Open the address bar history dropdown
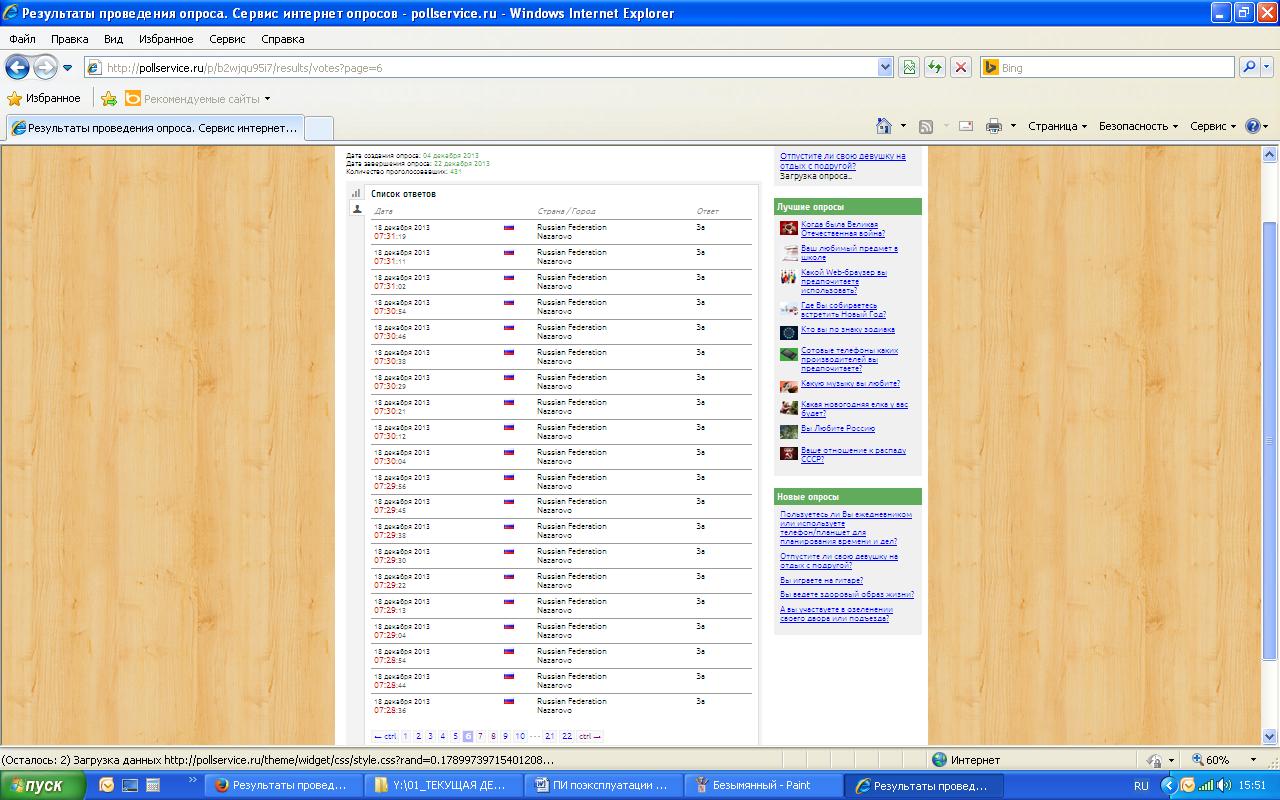This screenshot has height=800, width=1280. tap(884, 67)
